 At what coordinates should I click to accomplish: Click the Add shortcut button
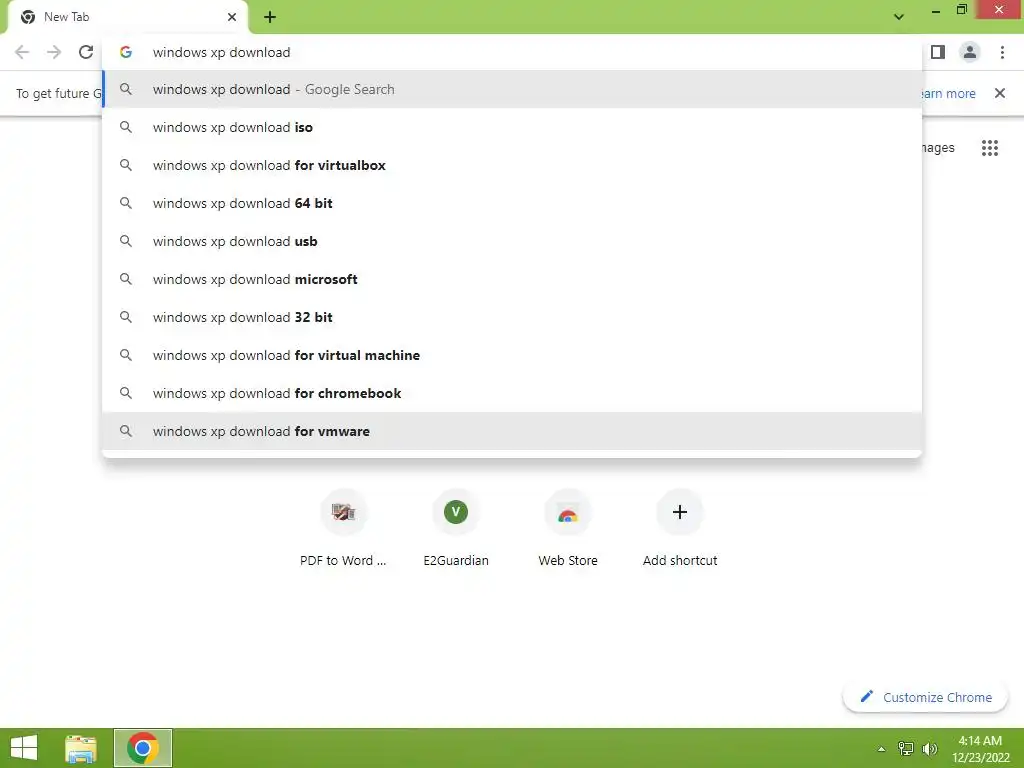tap(680, 528)
